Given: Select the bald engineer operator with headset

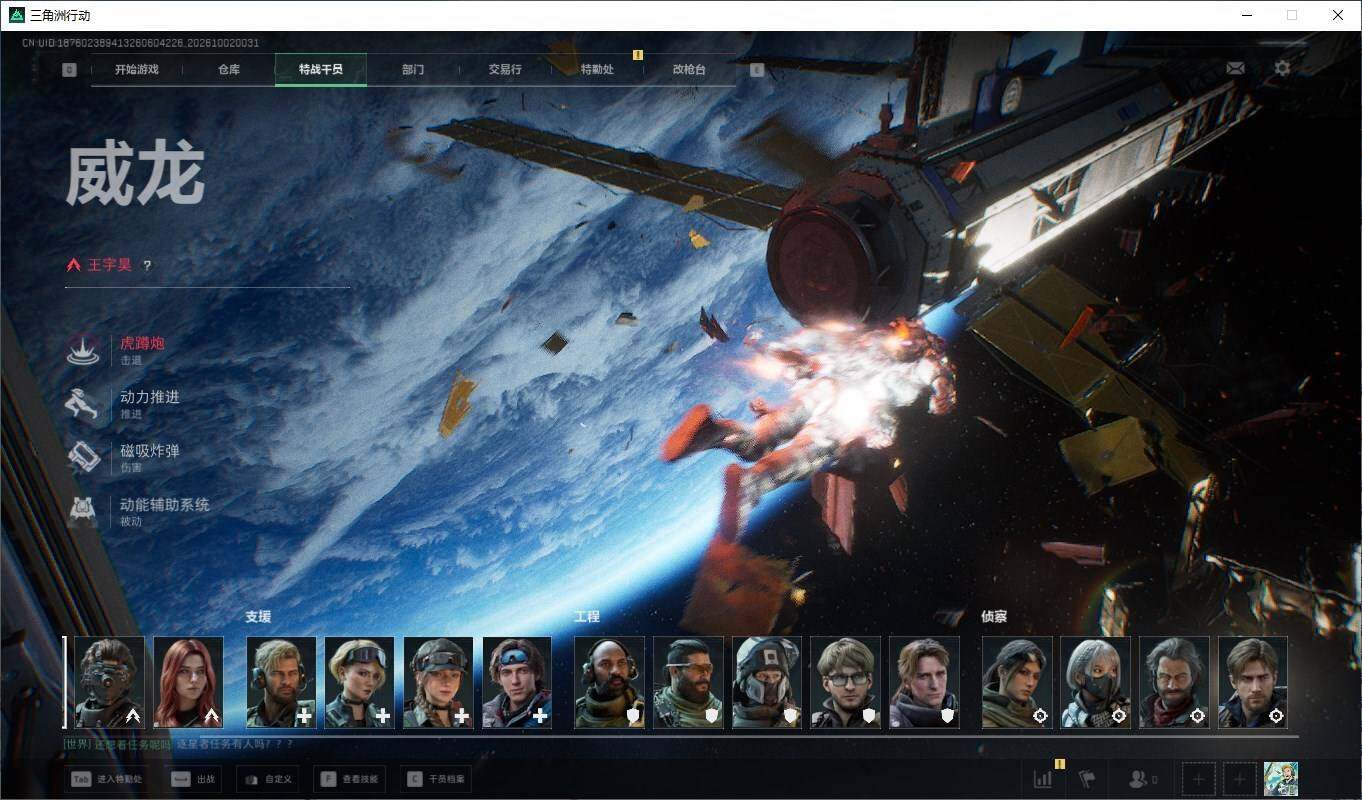Looking at the screenshot, I should click(610, 682).
